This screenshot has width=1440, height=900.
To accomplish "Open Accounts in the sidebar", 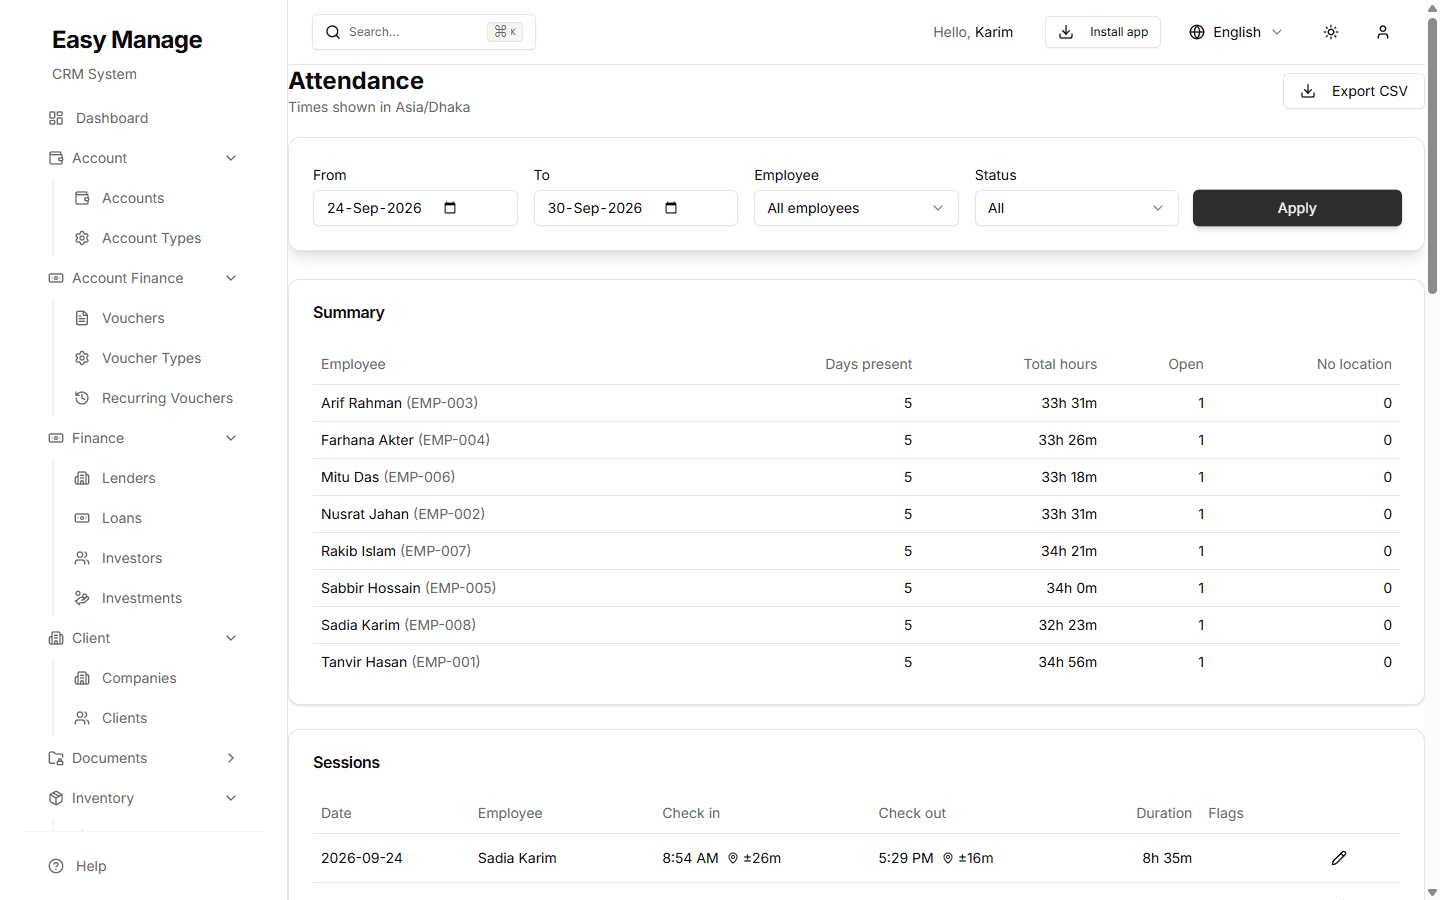I will click(132, 198).
